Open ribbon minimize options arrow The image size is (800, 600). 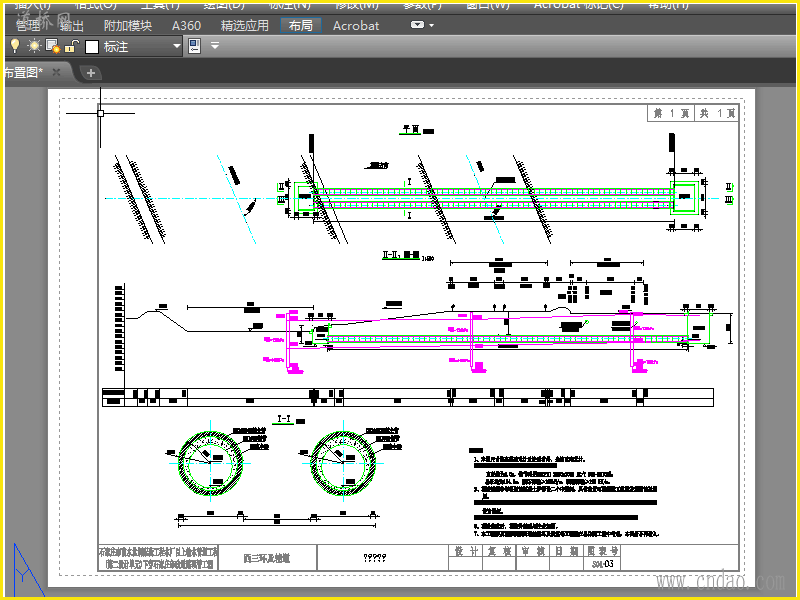pyautogui.click(x=432, y=25)
